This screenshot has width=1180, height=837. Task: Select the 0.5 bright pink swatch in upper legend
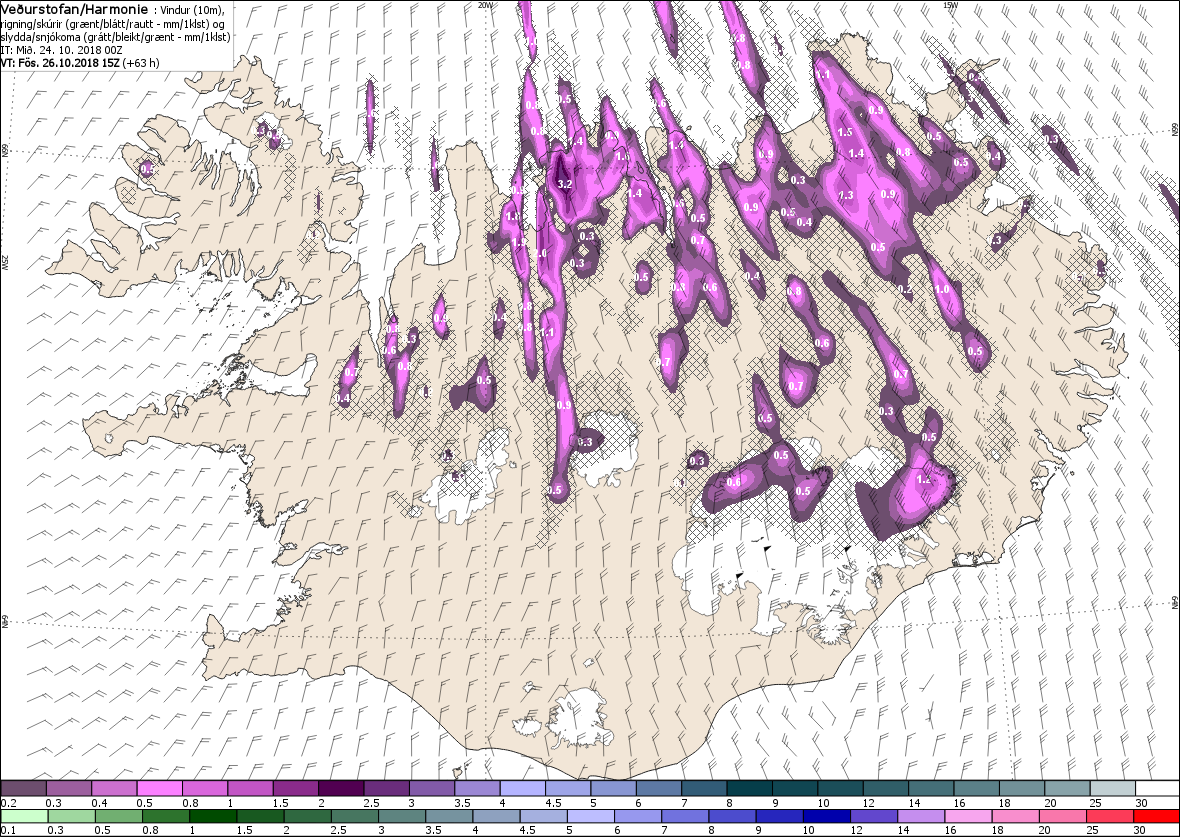(160, 790)
